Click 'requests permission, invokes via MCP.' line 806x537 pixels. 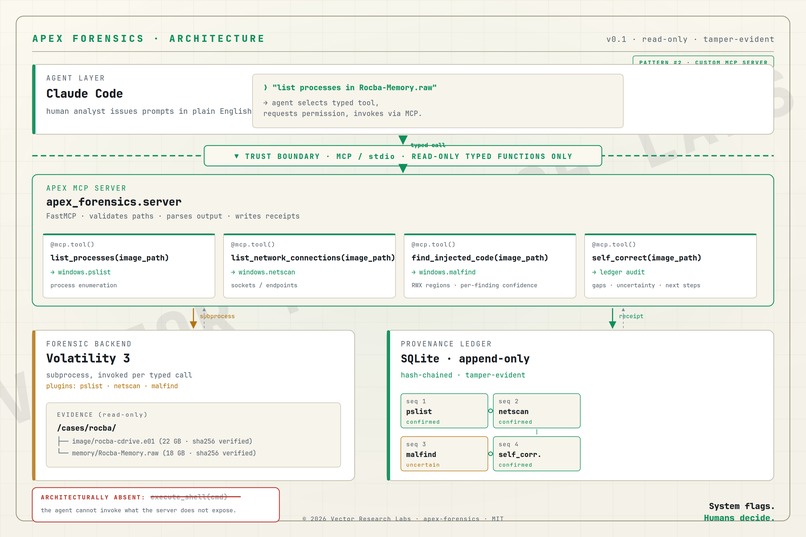(342, 114)
